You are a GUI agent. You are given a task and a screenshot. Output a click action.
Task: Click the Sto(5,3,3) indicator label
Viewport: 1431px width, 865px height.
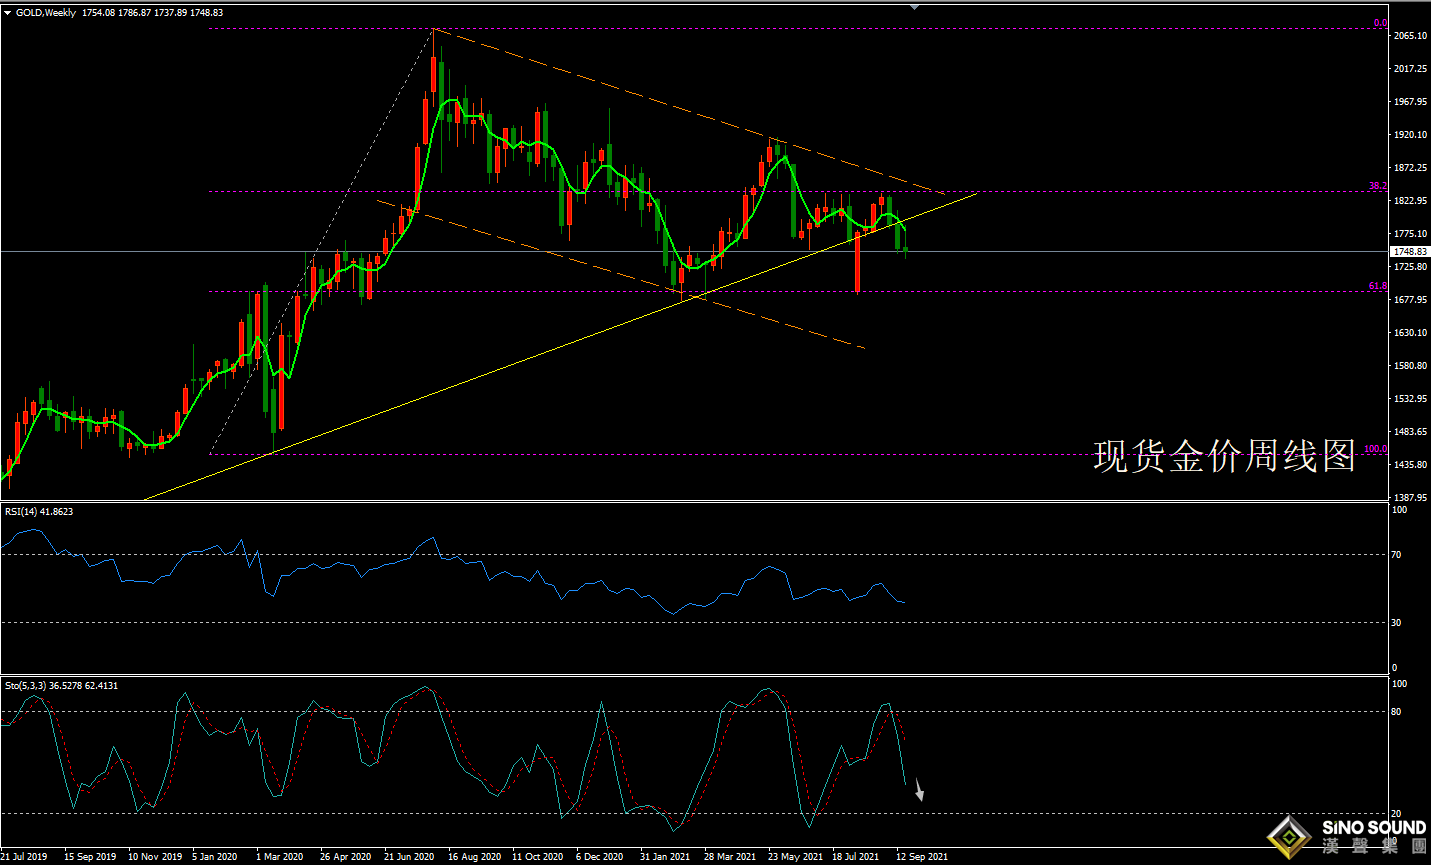(x=61, y=686)
